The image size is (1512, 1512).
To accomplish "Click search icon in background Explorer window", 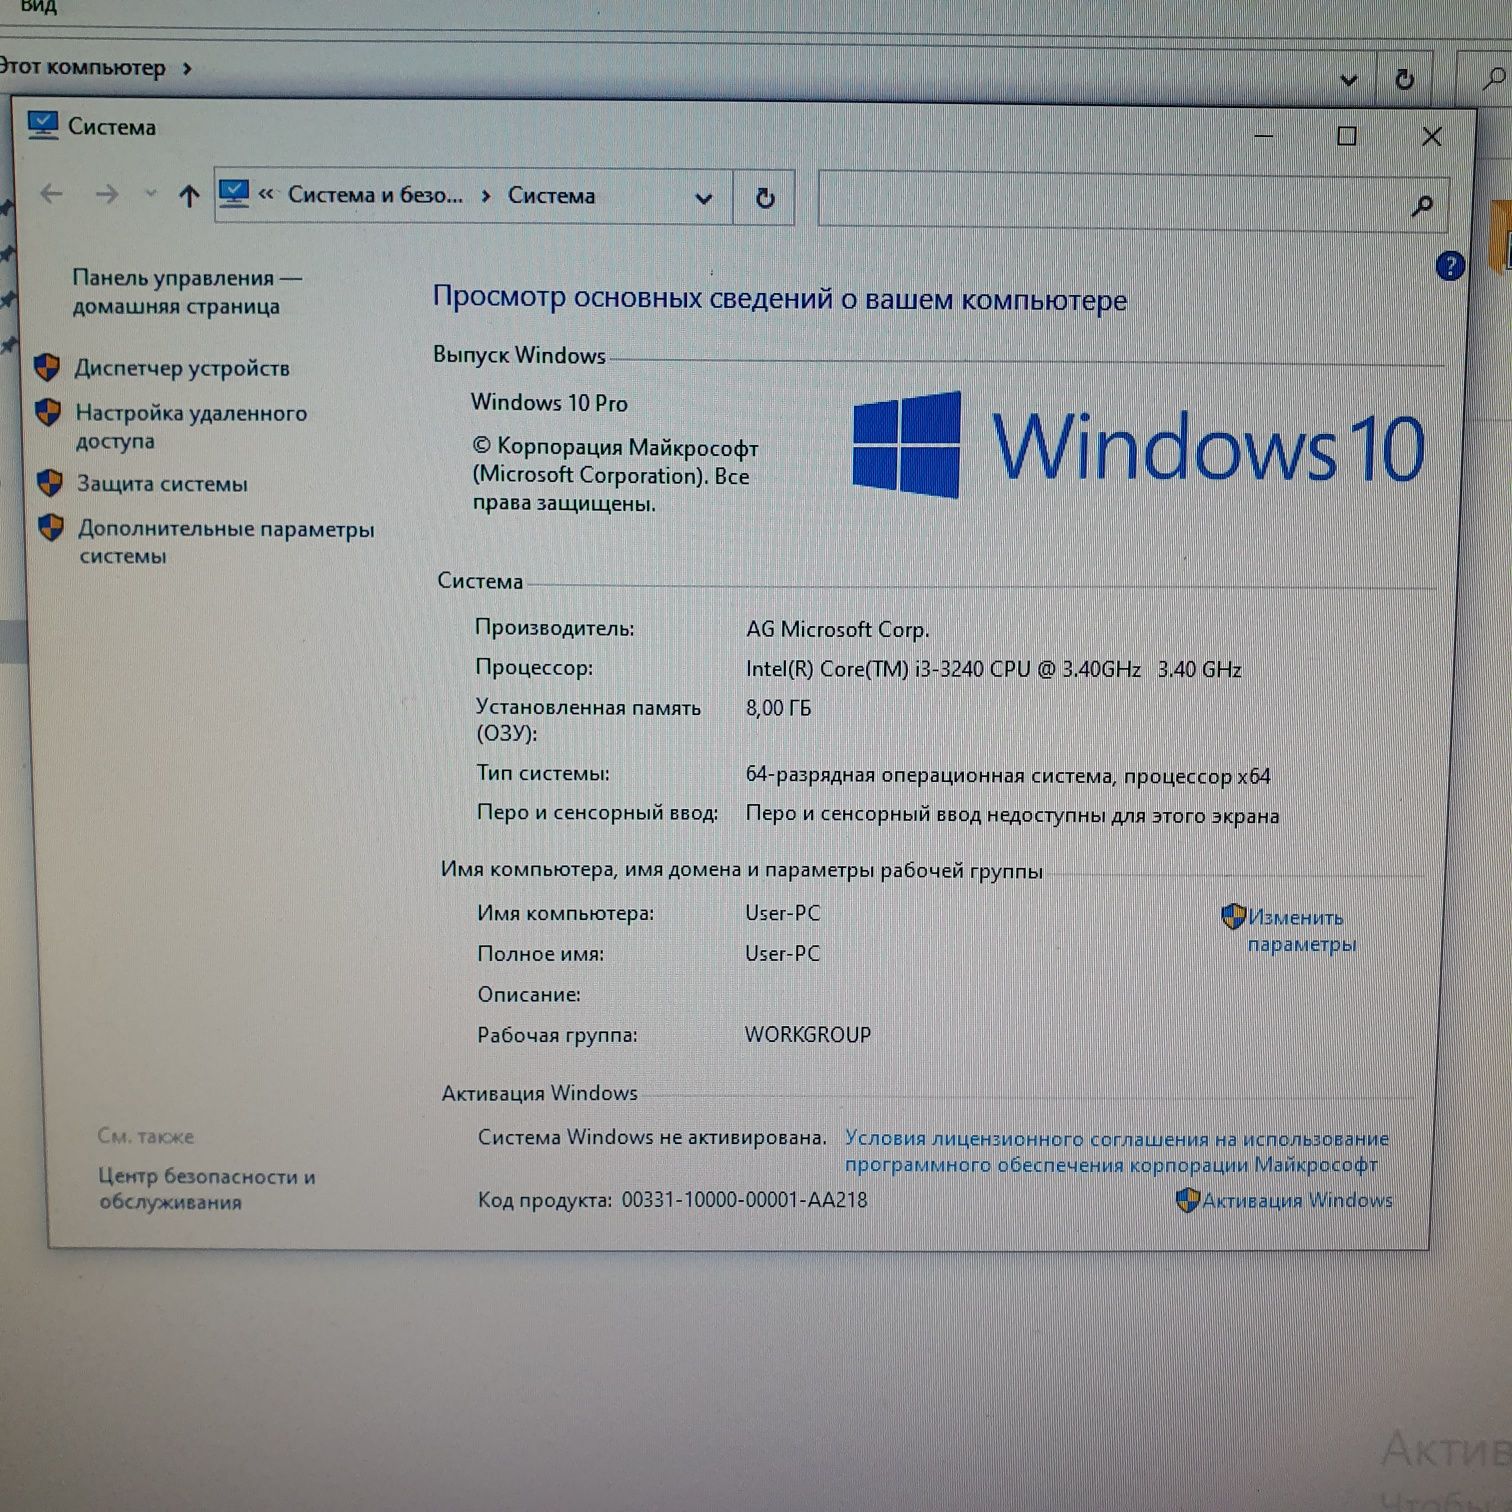I will [1493, 78].
